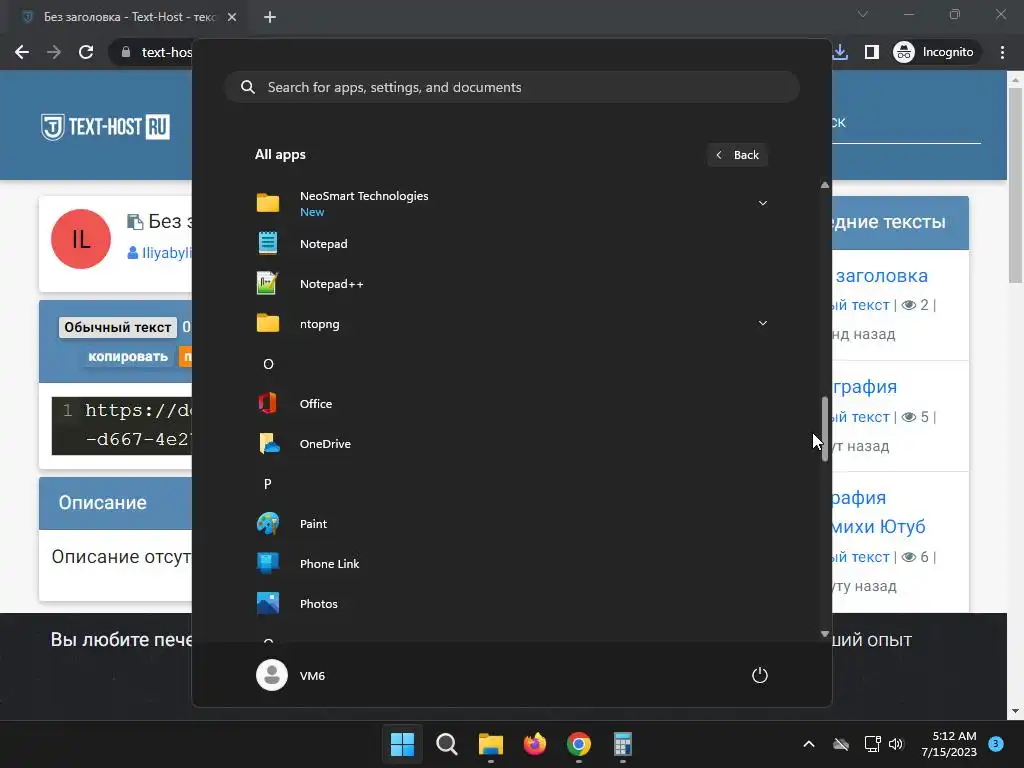Image resolution: width=1024 pixels, height=768 pixels.
Task: Open the Office app
Action: pos(511,404)
